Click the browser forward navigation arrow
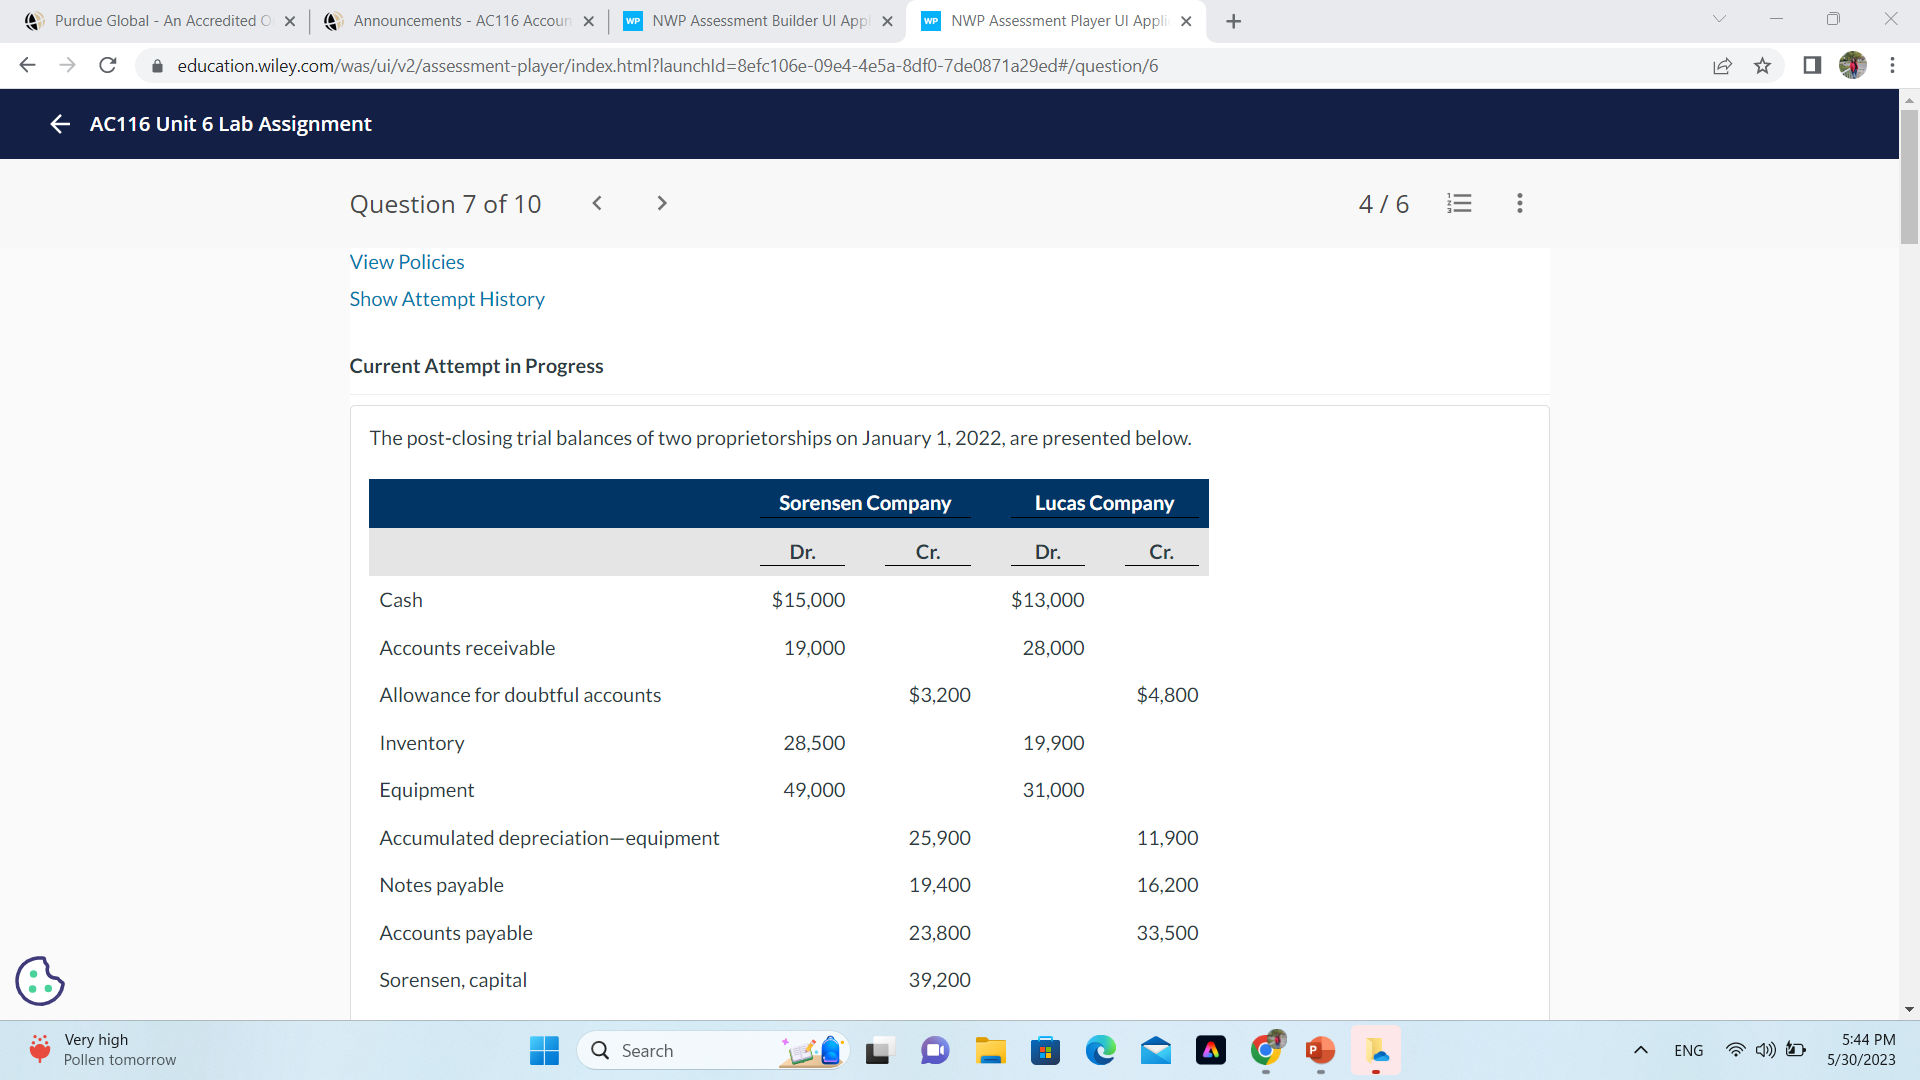 point(67,65)
